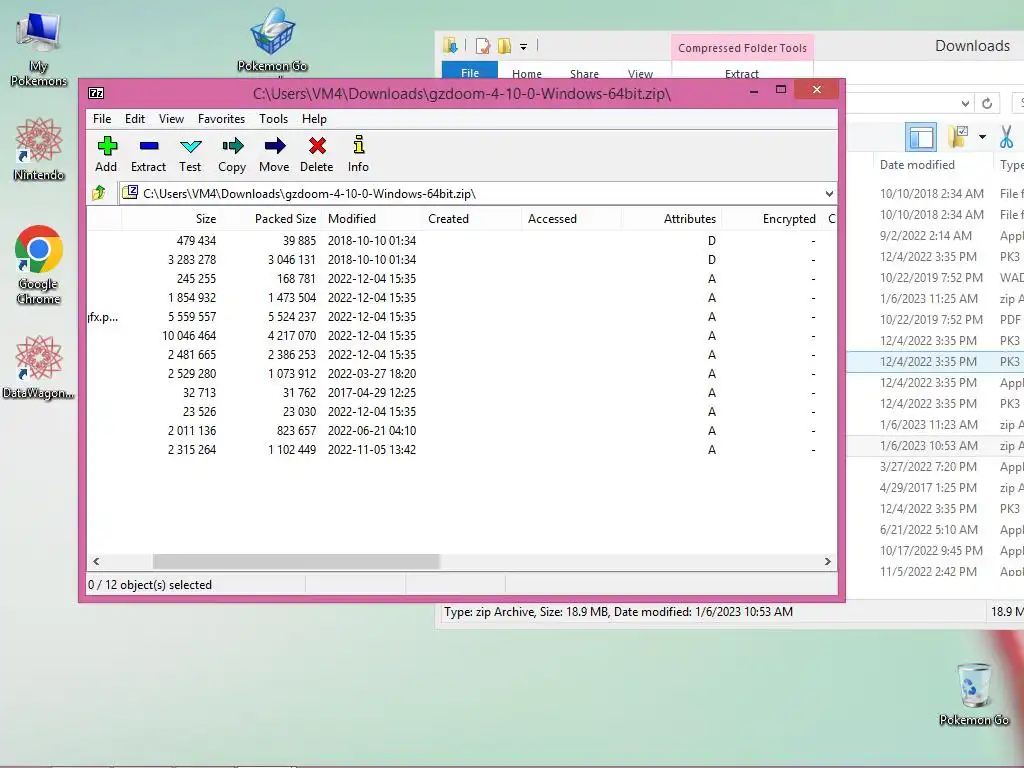Click Explorer refresh button
The width and height of the screenshot is (1024, 768).
click(987, 103)
